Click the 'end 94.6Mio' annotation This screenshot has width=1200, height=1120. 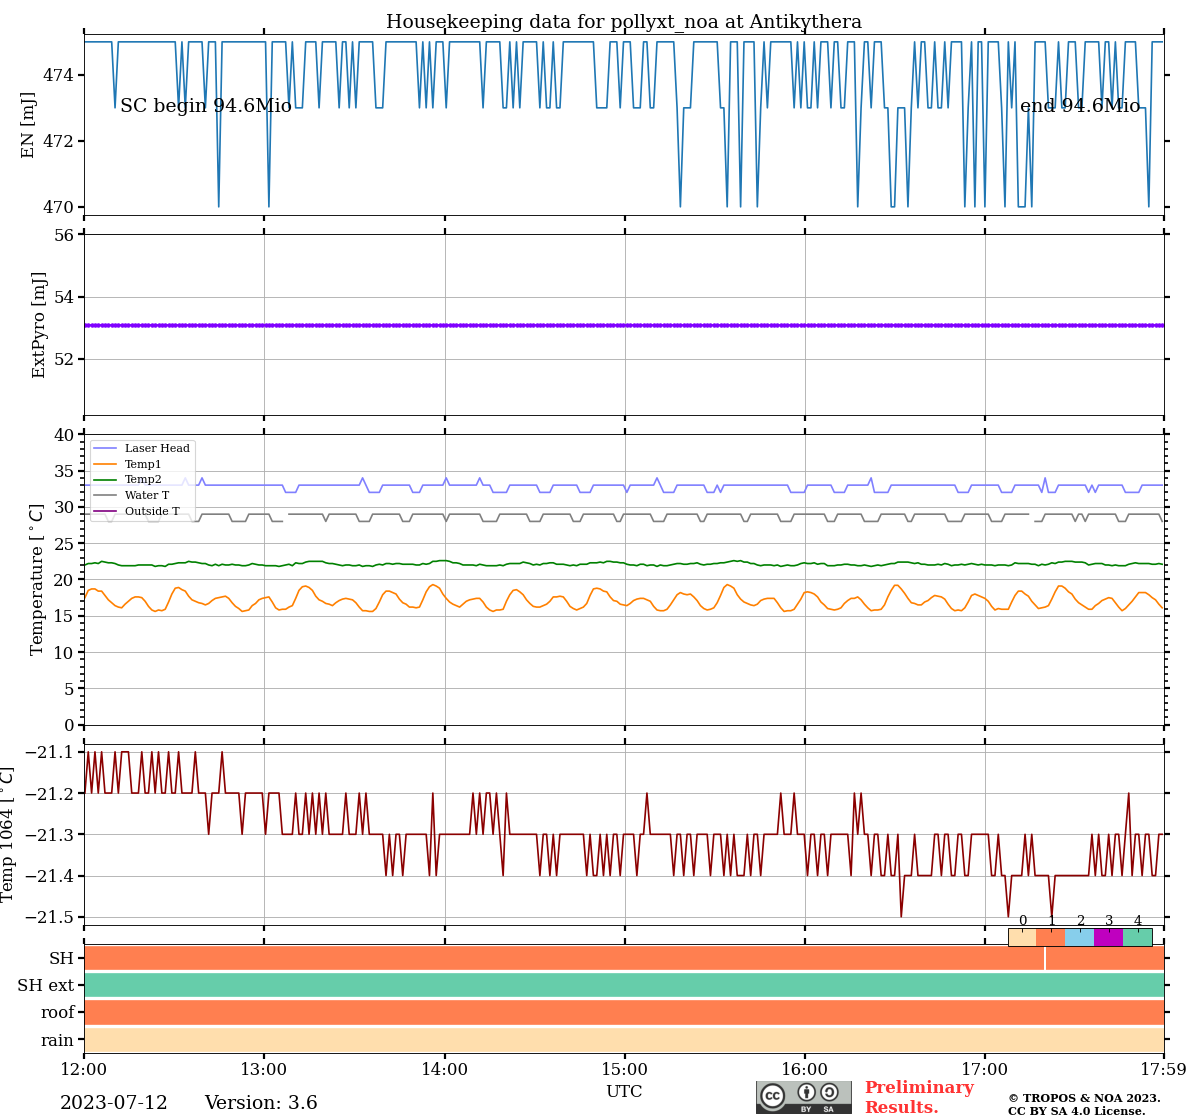[x=1080, y=106]
